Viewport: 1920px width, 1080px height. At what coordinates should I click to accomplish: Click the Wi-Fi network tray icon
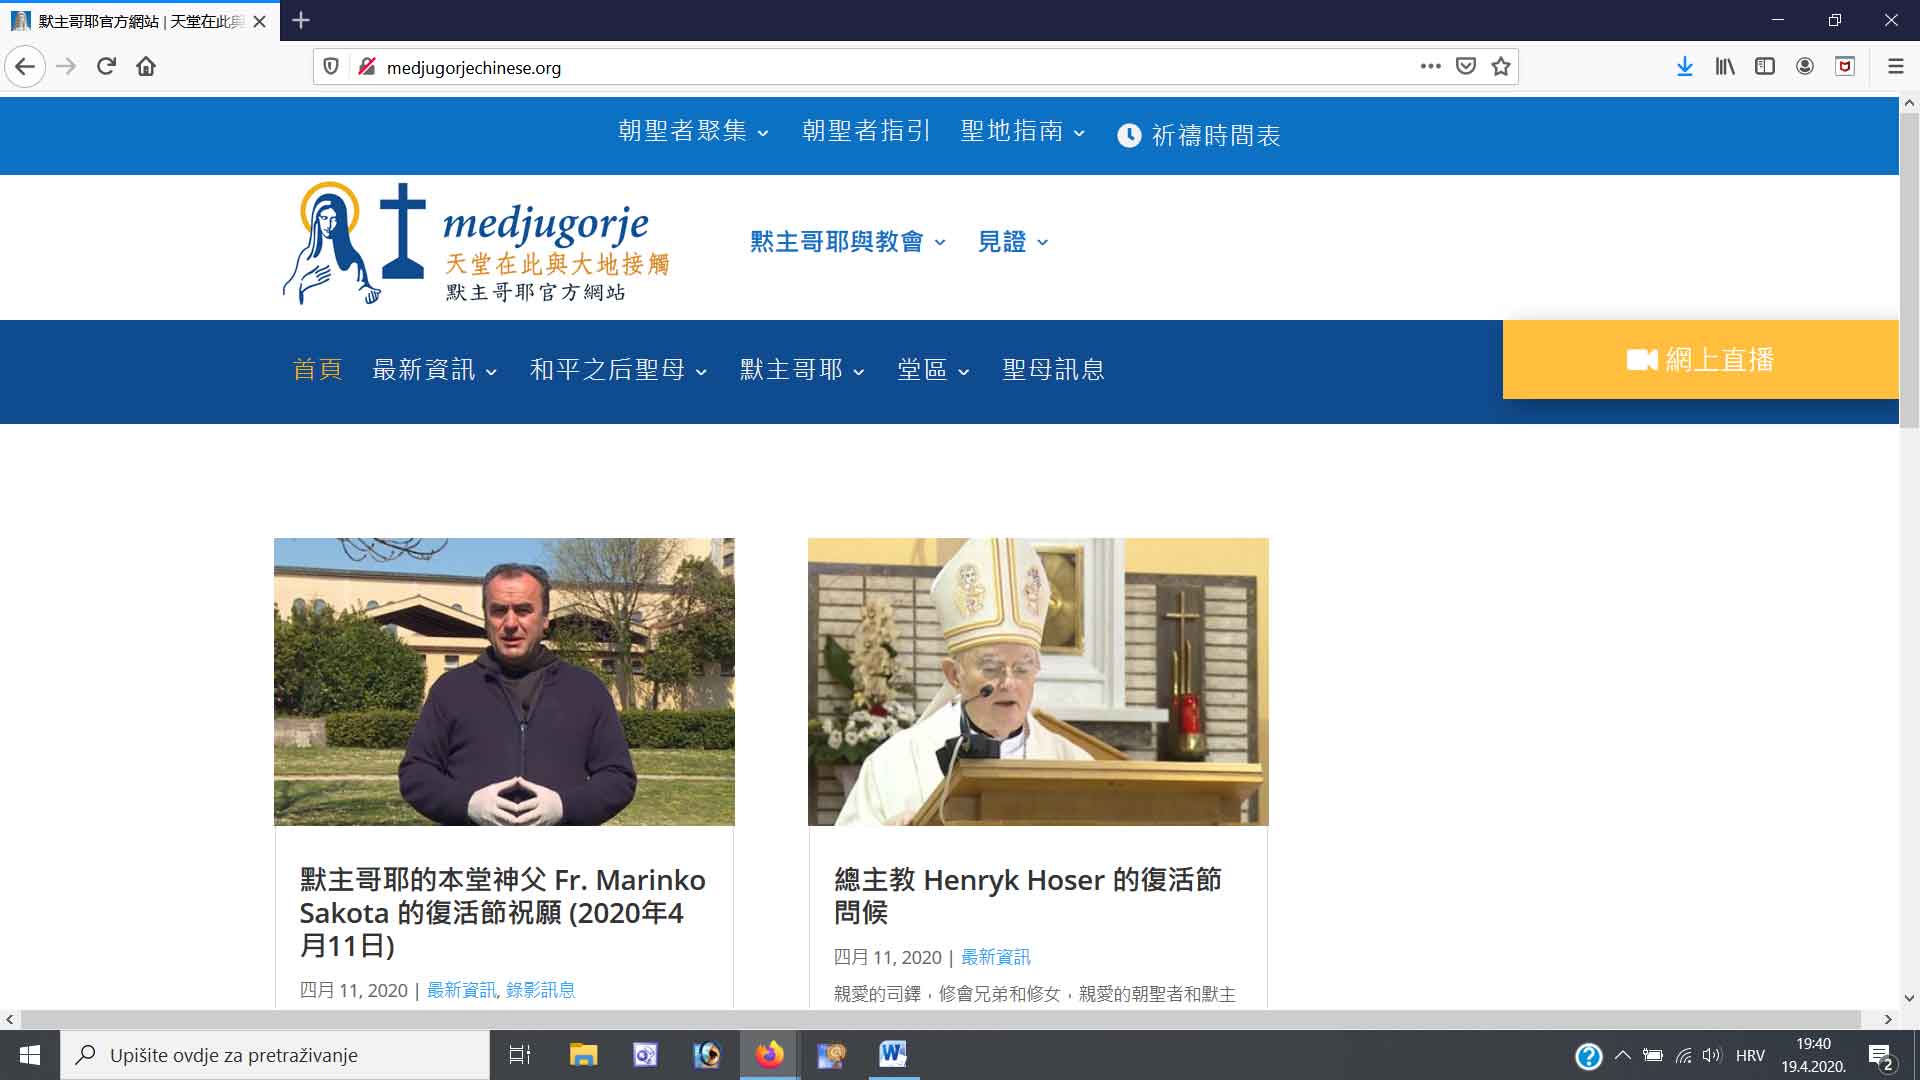click(x=1683, y=1056)
